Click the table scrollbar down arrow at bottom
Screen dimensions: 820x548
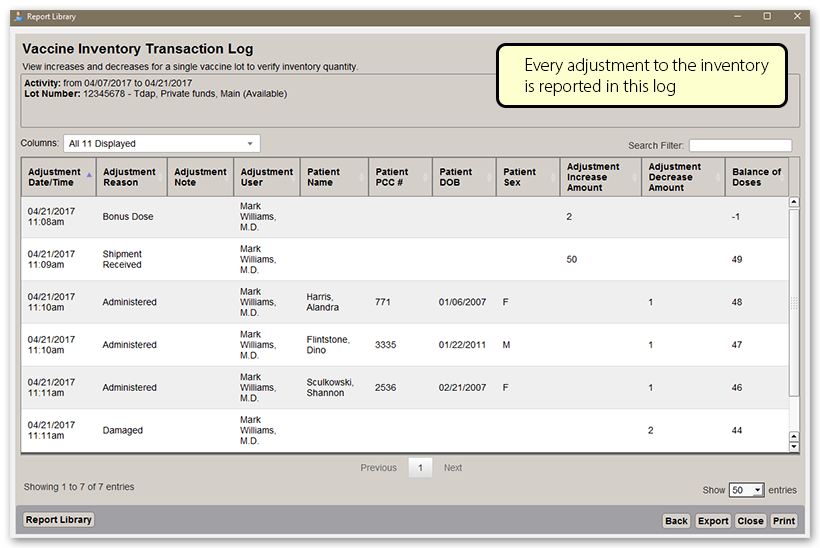794,447
